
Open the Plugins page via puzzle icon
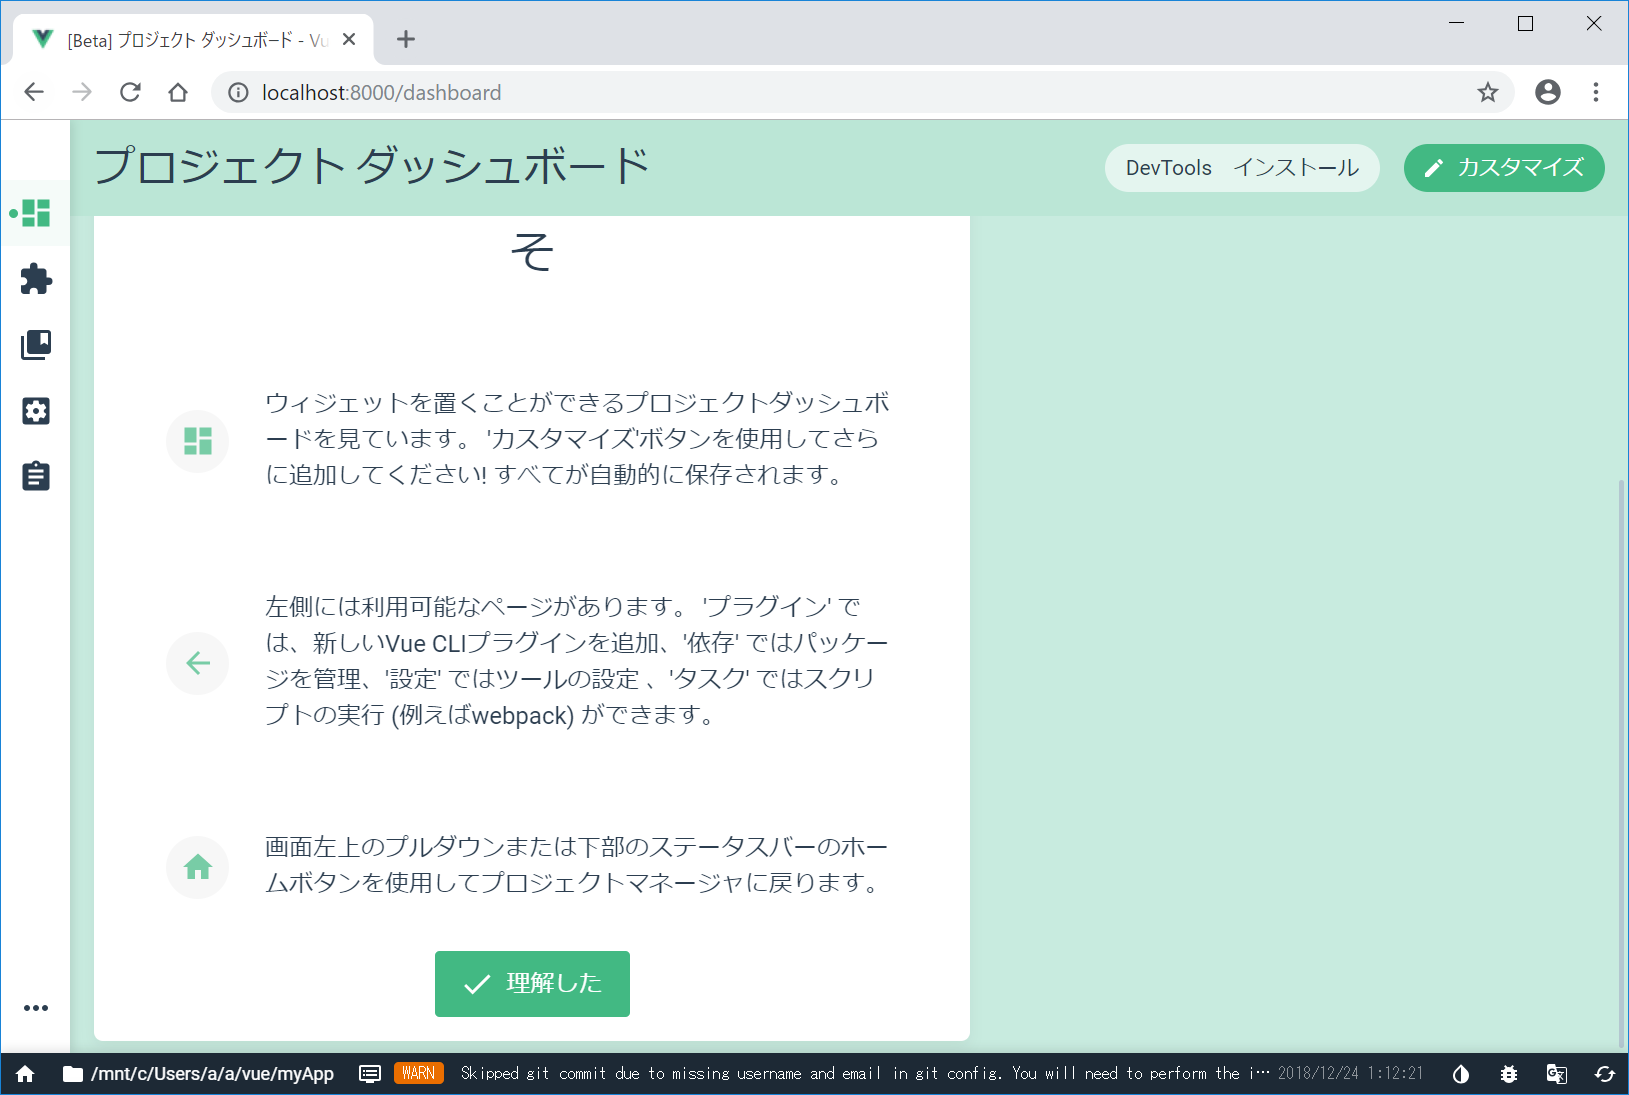tap(36, 279)
